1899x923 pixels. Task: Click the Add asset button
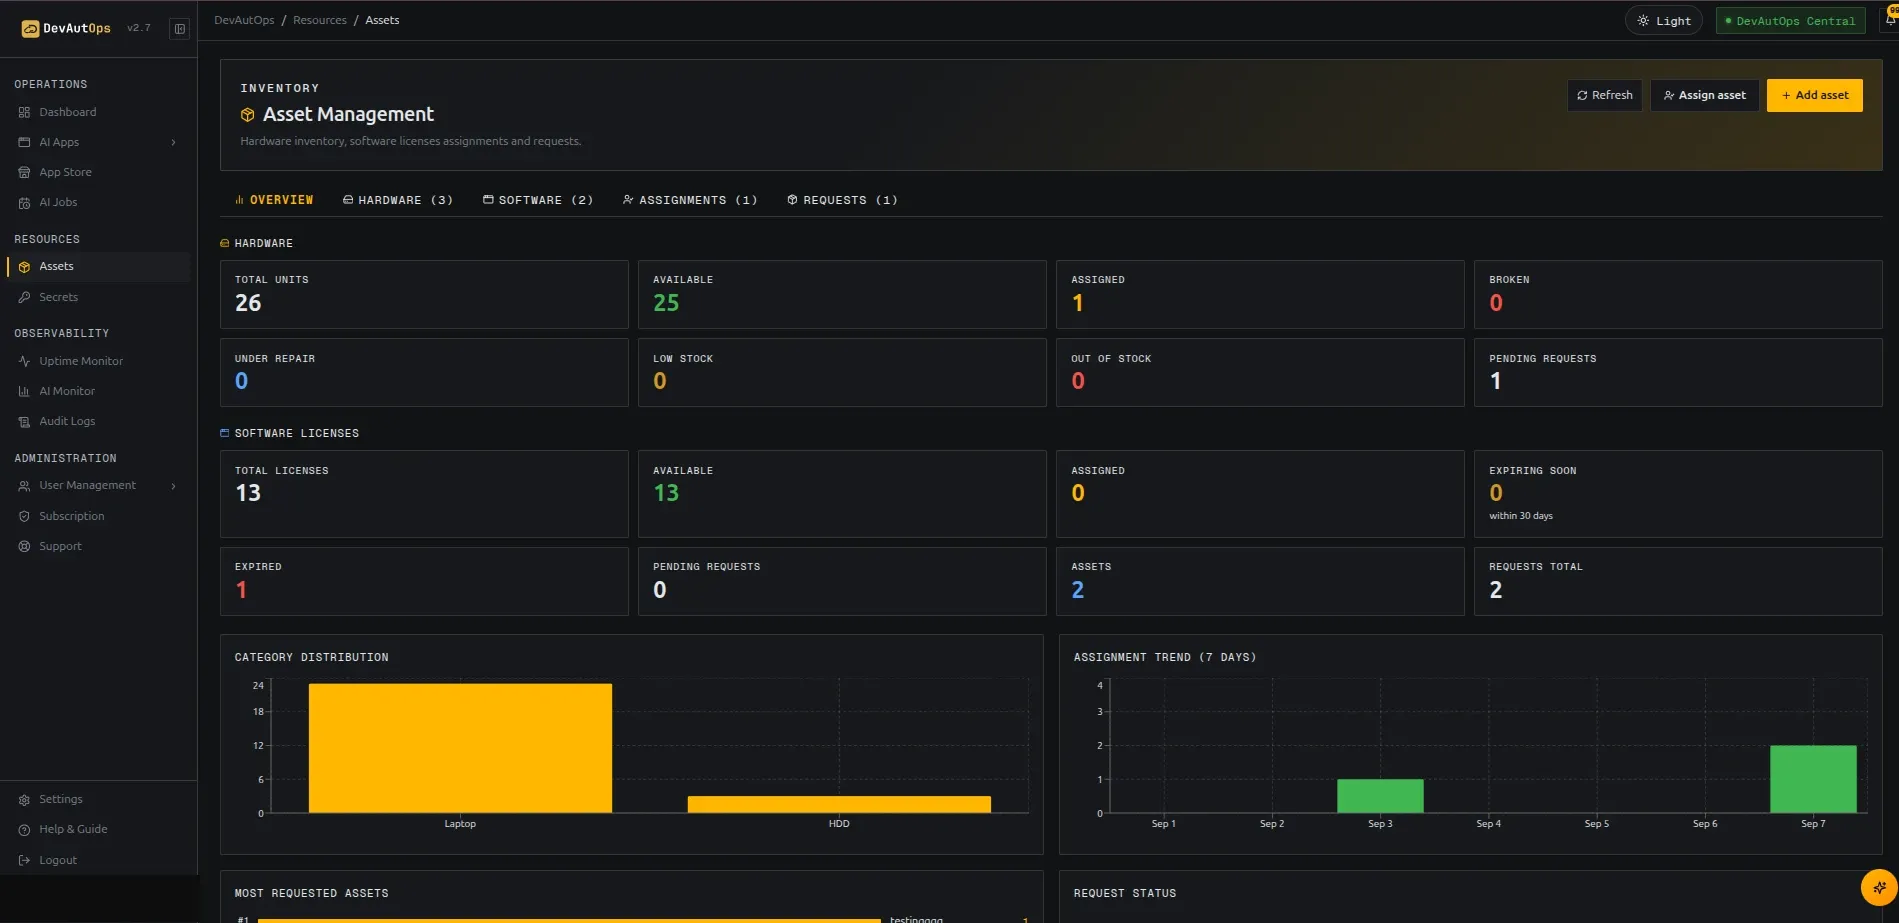(x=1814, y=95)
